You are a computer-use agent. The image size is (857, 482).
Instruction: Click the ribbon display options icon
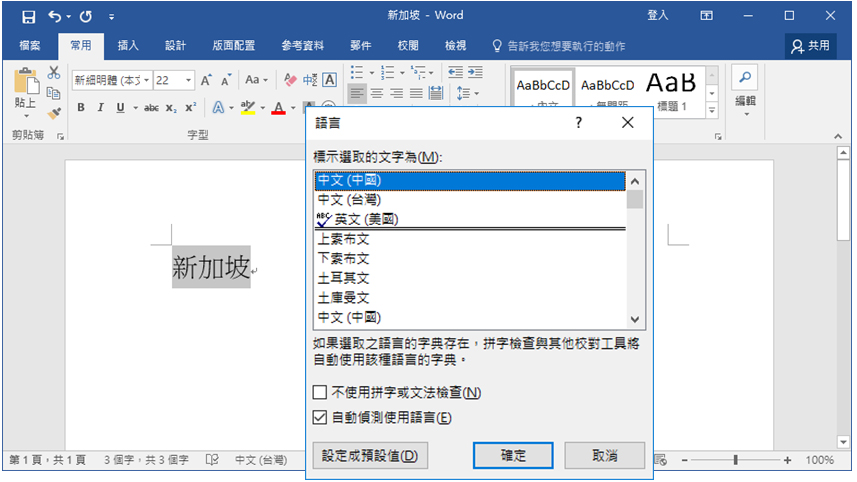(x=706, y=16)
